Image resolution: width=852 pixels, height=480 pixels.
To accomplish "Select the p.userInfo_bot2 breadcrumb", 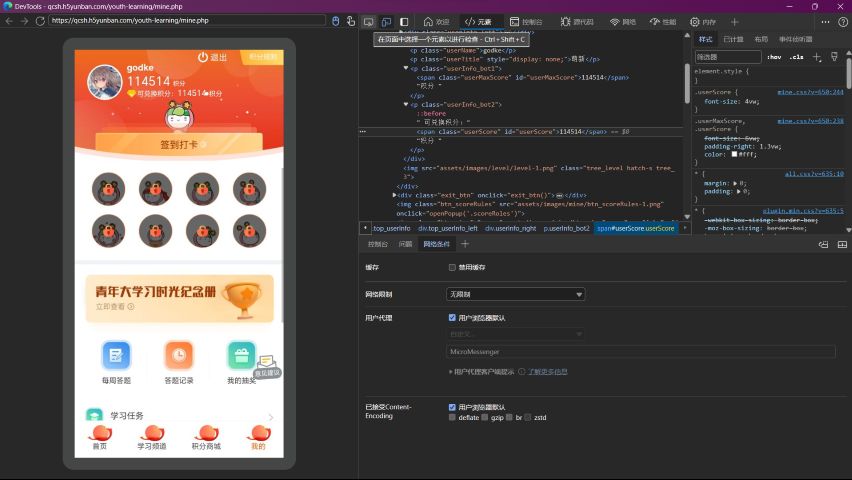I will pyautogui.click(x=566, y=228).
